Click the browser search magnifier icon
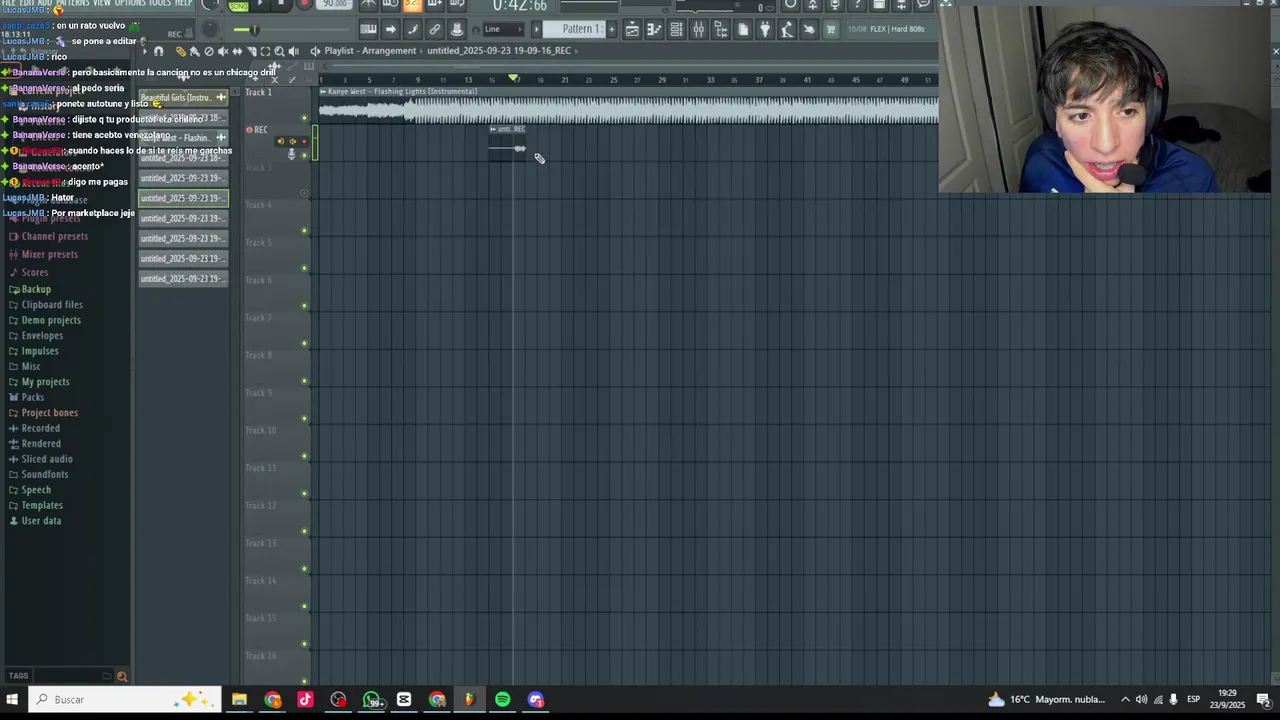 click(122, 676)
